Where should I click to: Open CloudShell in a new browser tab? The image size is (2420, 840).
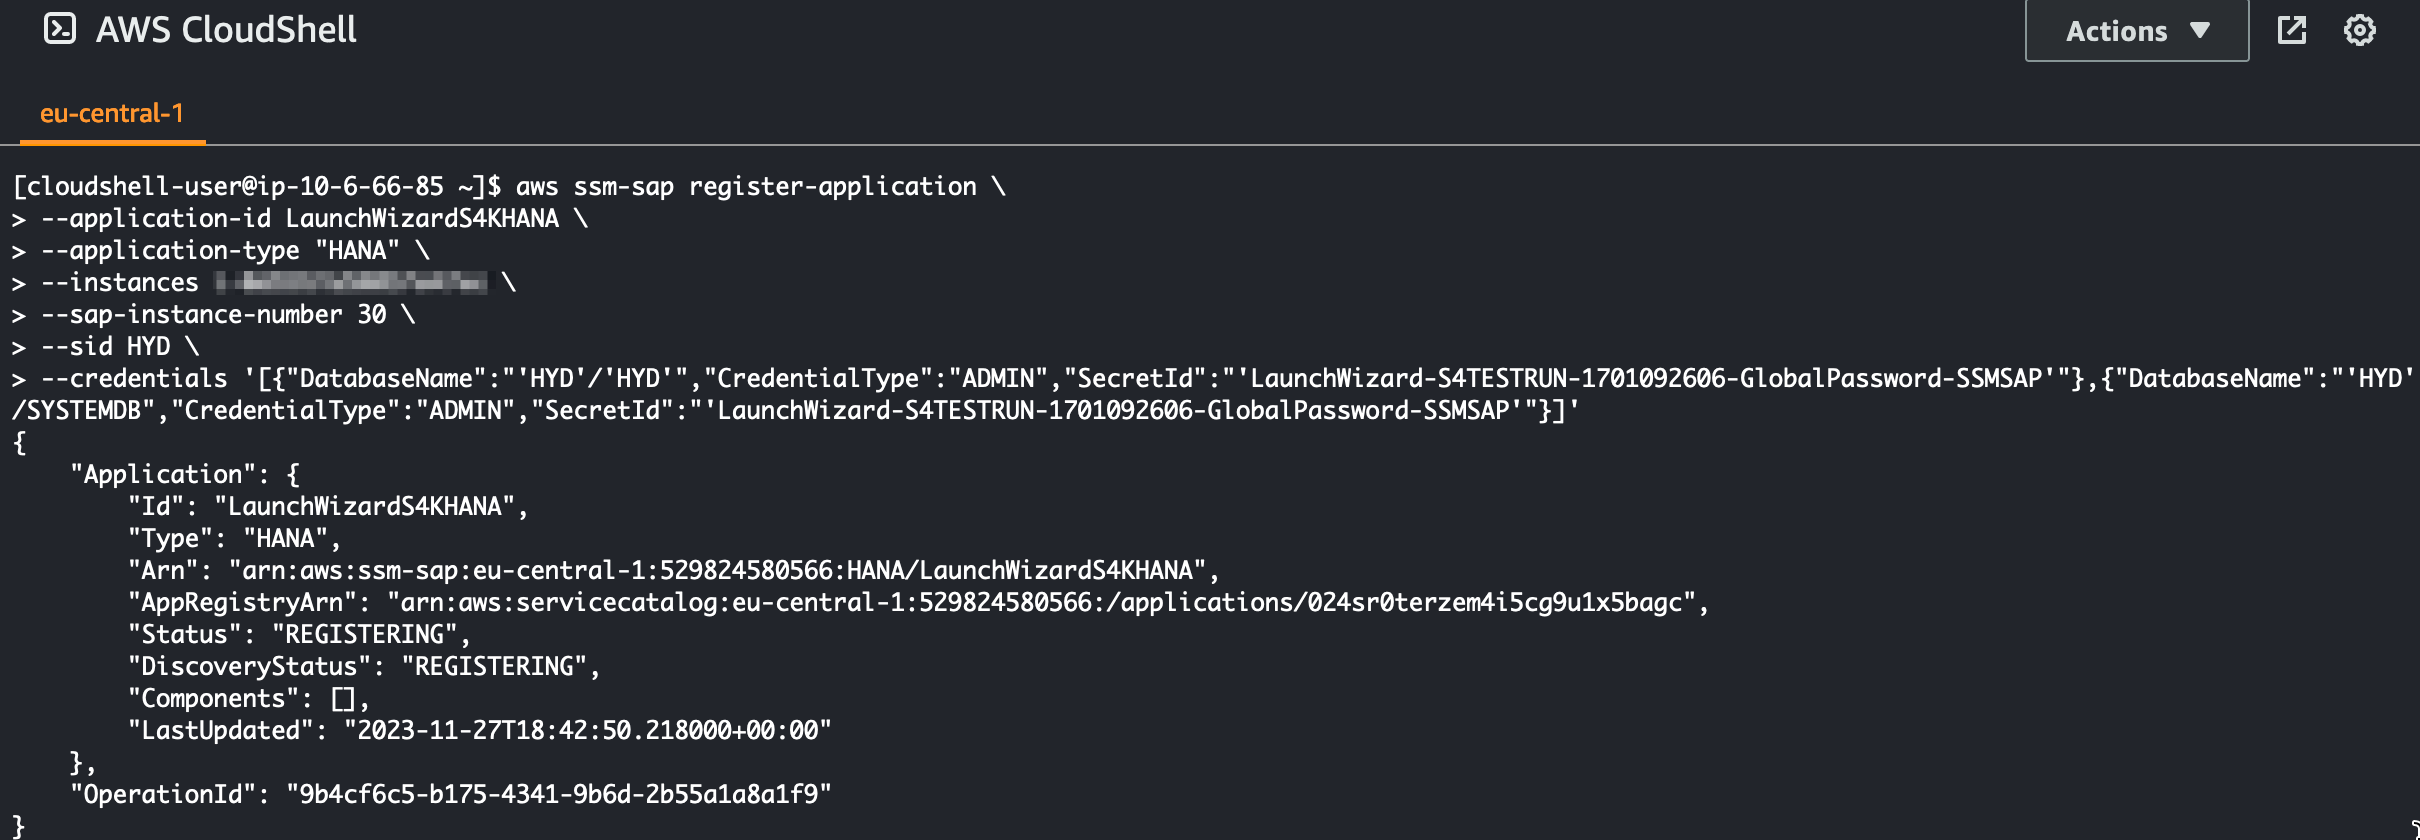pyautogui.click(x=2291, y=30)
